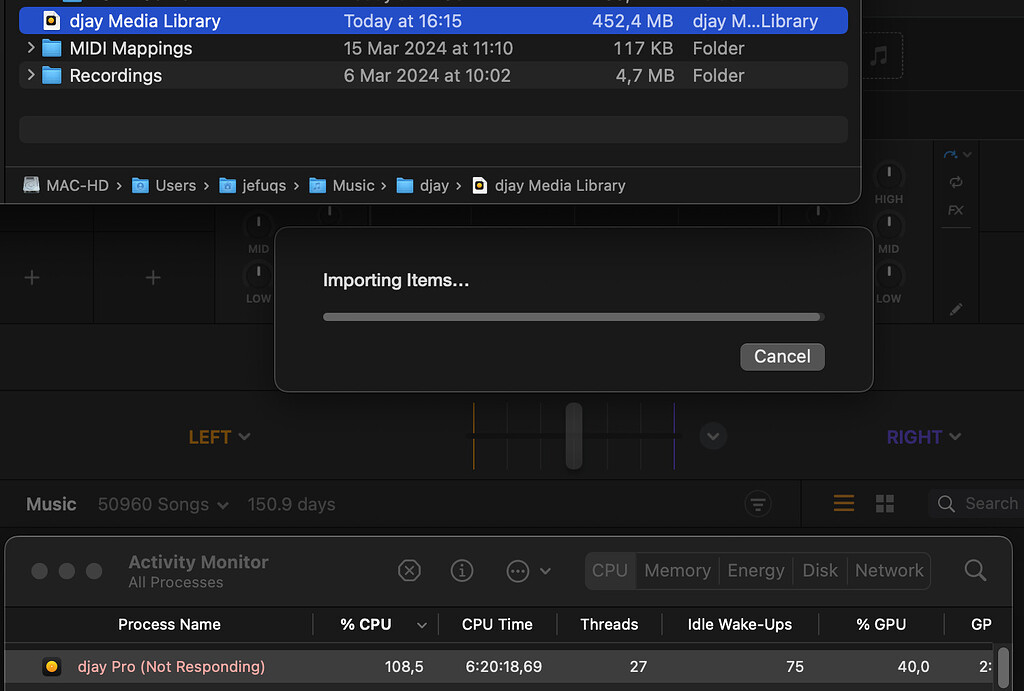Switch to the Memory tab in Activity Monitor
The image size is (1024, 691).
[x=677, y=570]
